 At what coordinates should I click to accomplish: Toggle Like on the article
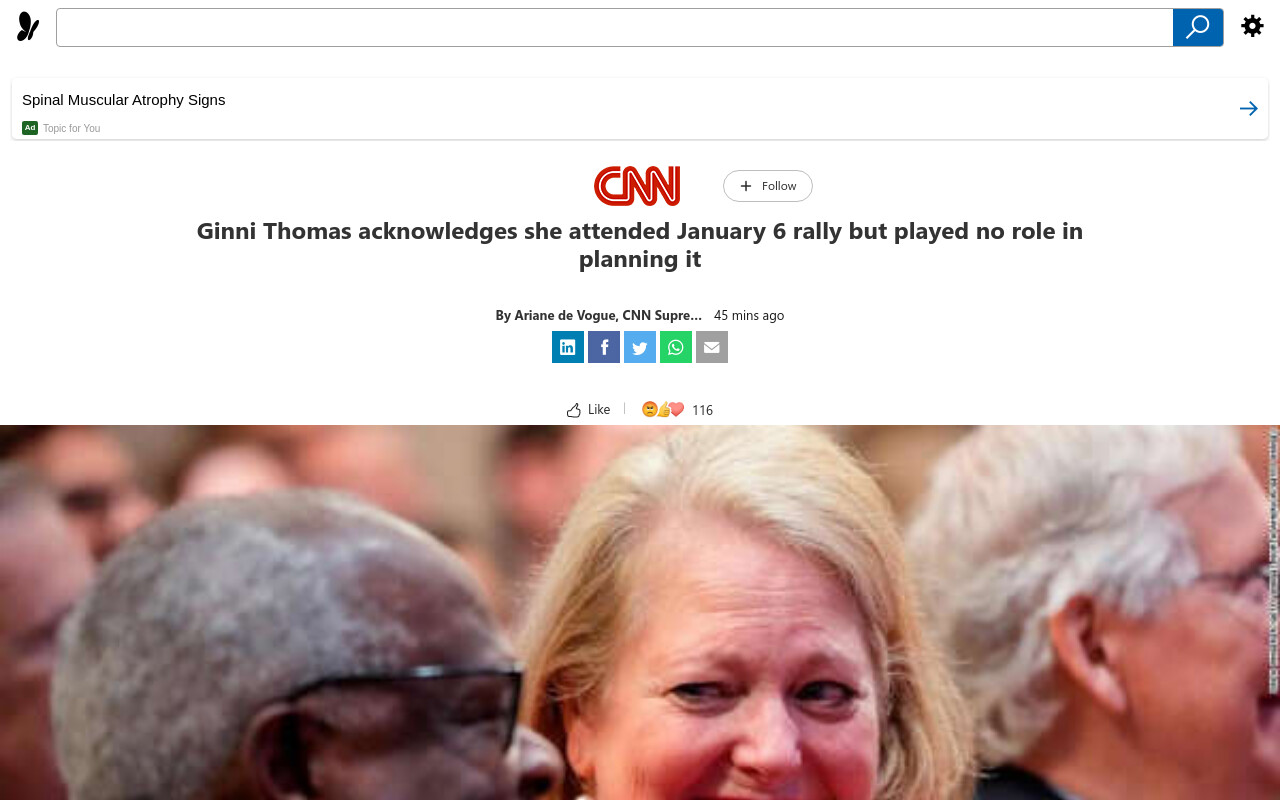(588, 409)
